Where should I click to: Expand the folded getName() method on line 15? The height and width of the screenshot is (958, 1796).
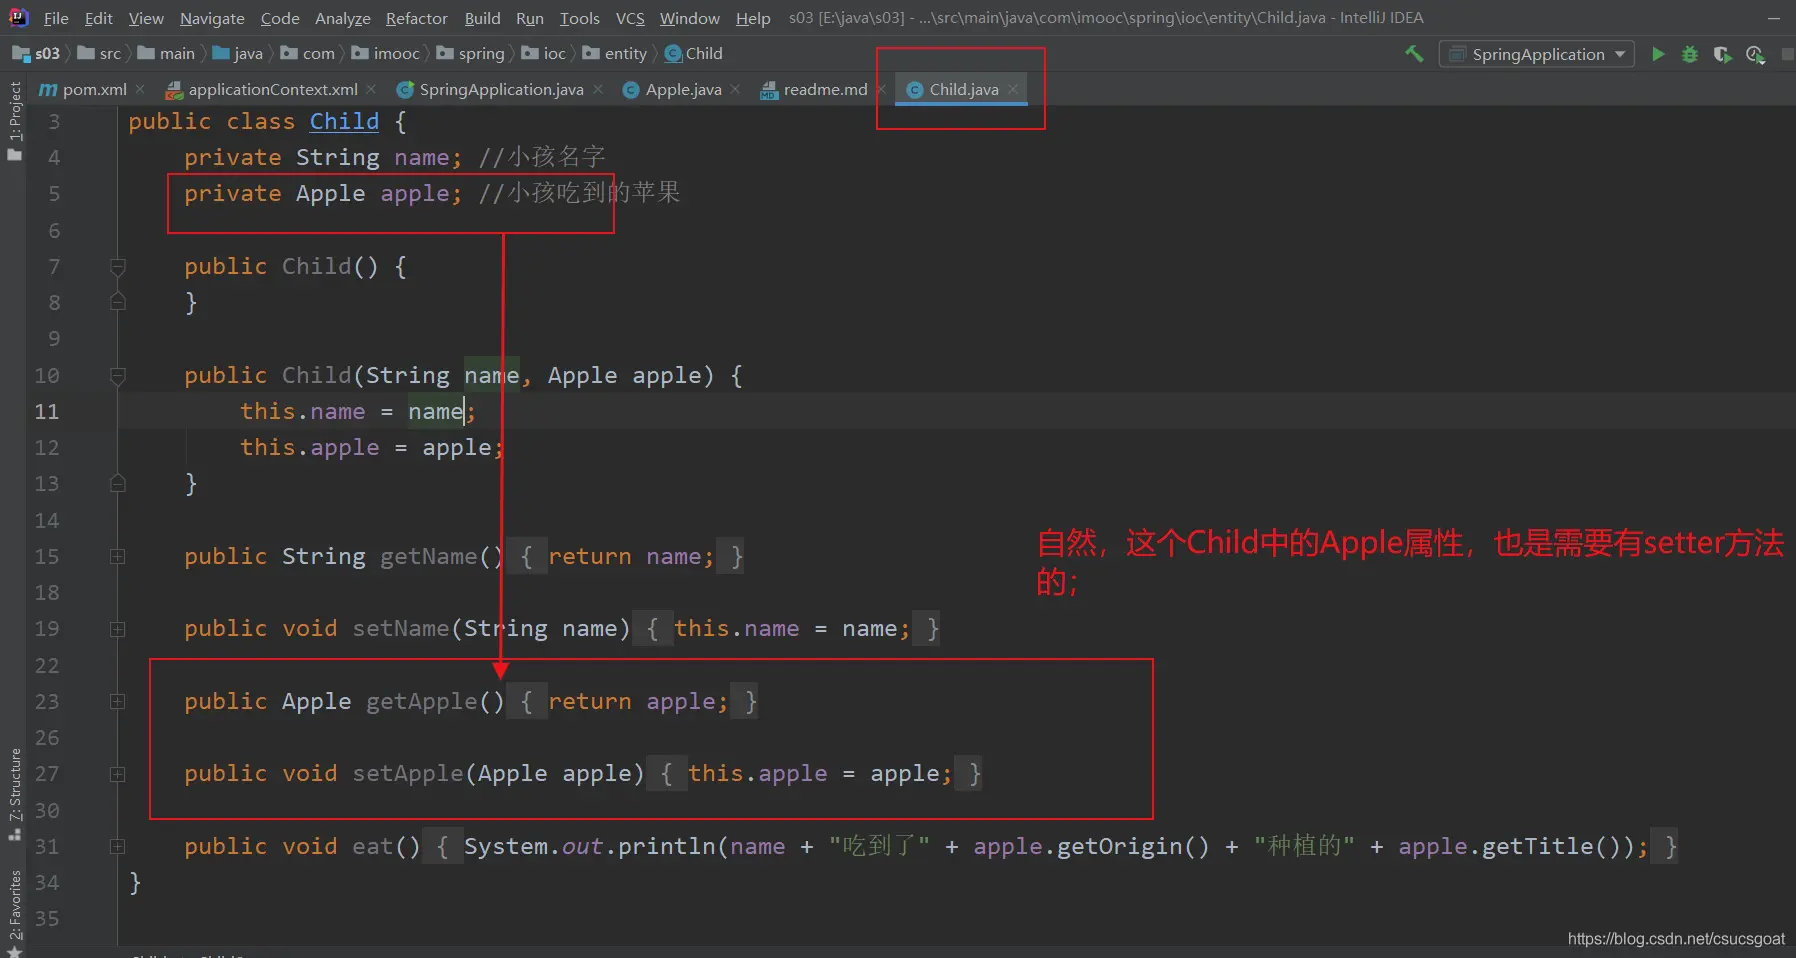117,557
